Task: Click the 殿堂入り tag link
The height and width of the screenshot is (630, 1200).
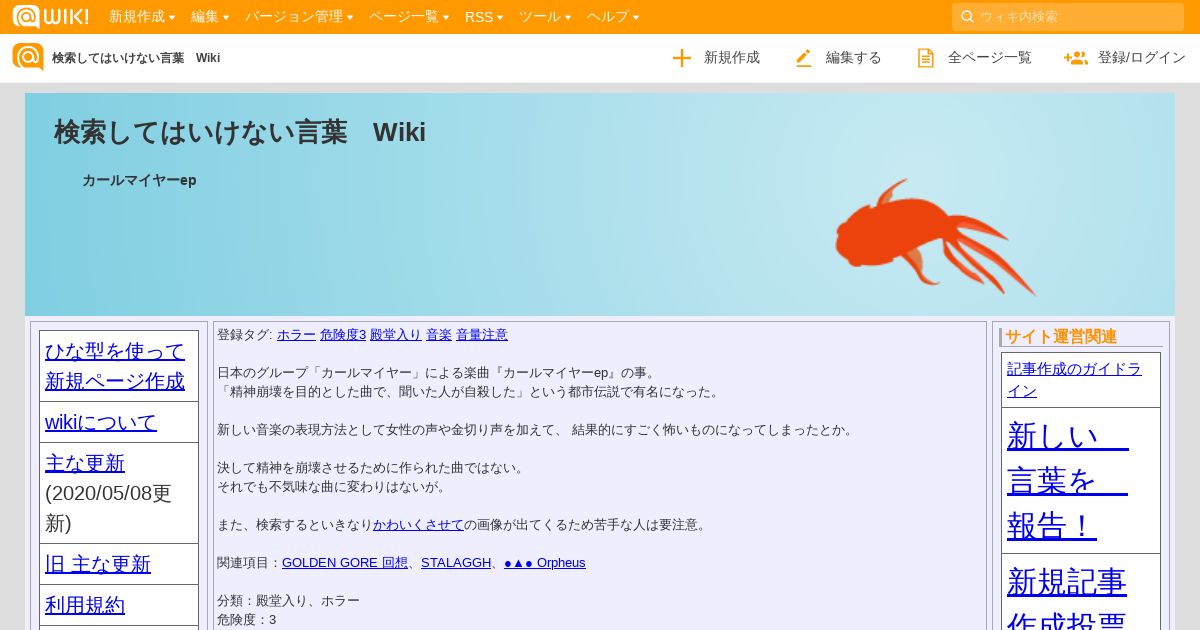Action: click(396, 335)
